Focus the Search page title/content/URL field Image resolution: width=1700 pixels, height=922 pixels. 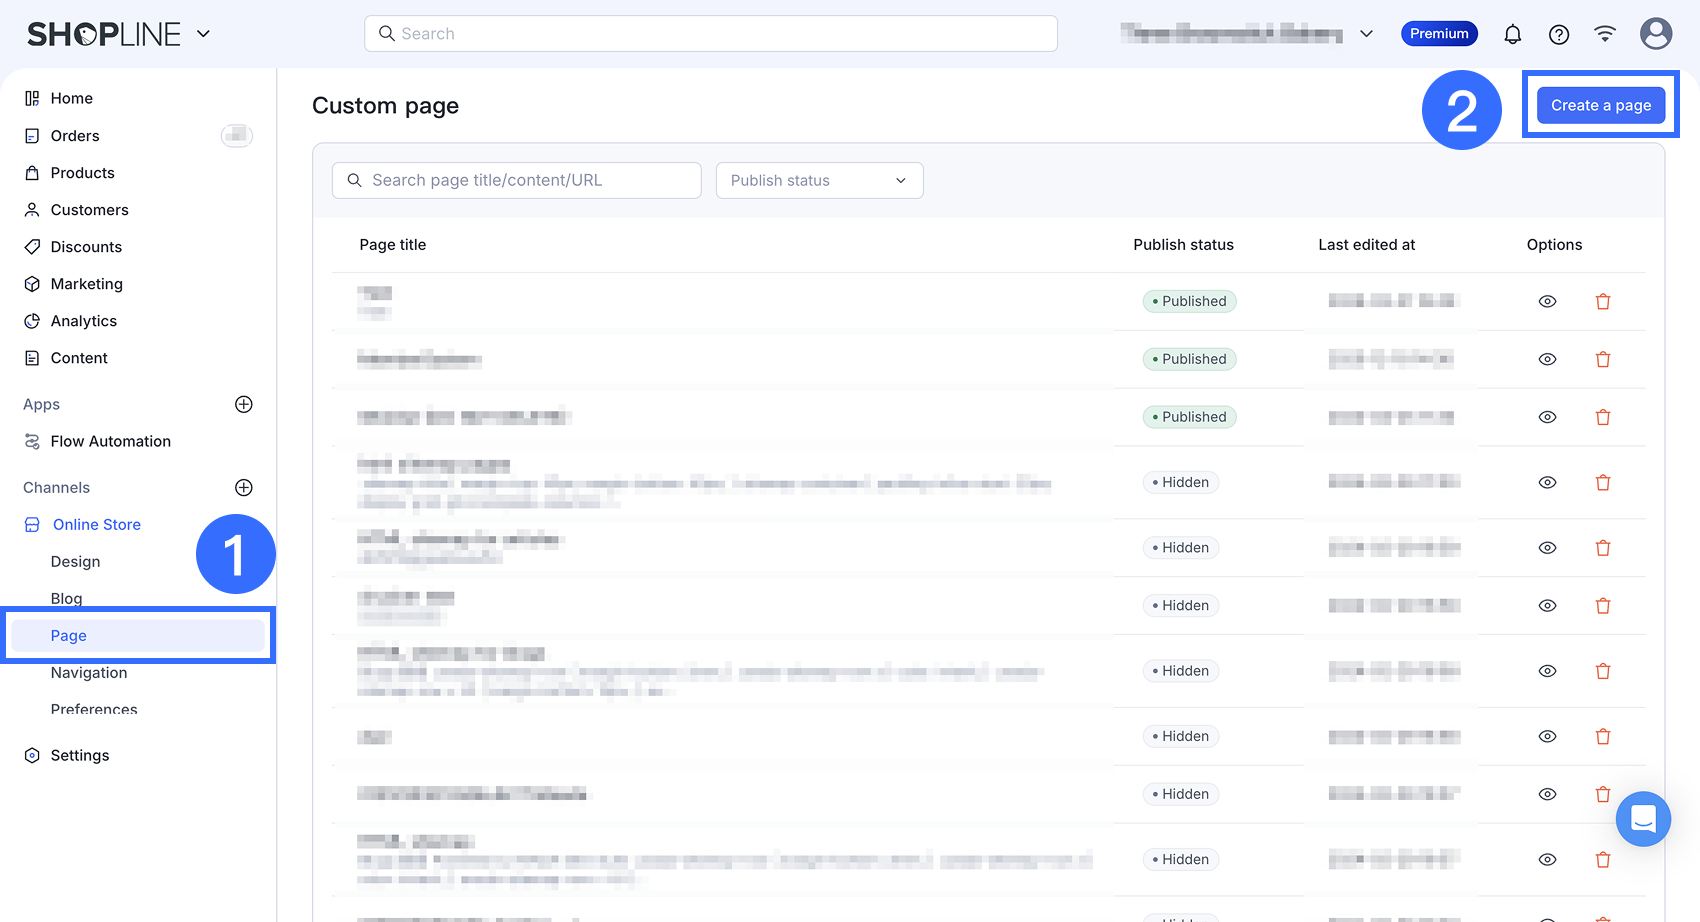pos(517,181)
